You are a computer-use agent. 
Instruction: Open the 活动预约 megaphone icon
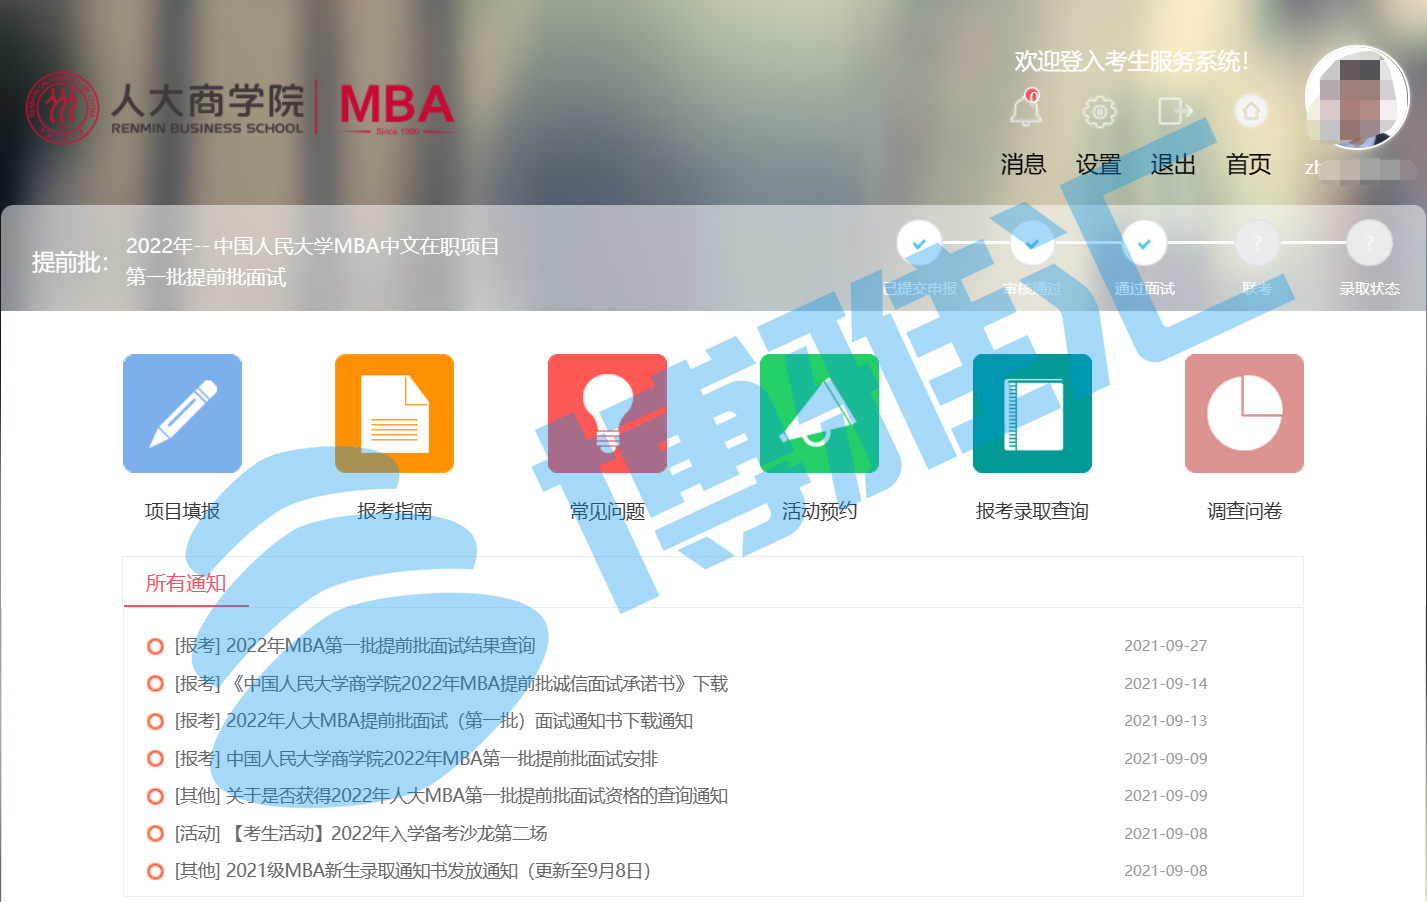(819, 413)
